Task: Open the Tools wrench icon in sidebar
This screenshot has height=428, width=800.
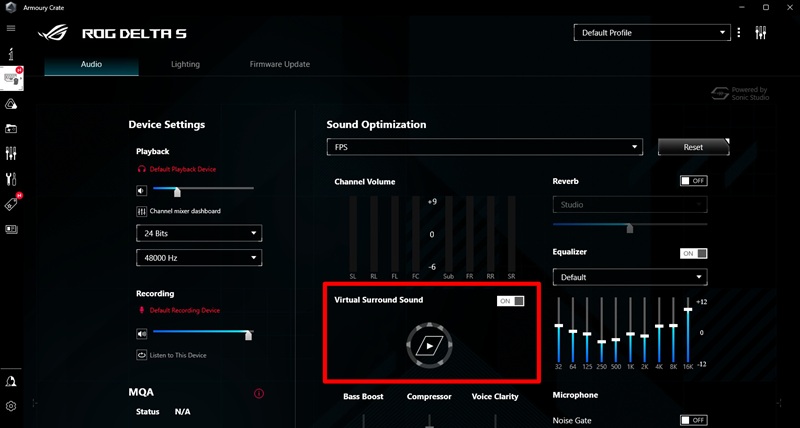Action: click(x=11, y=179)
